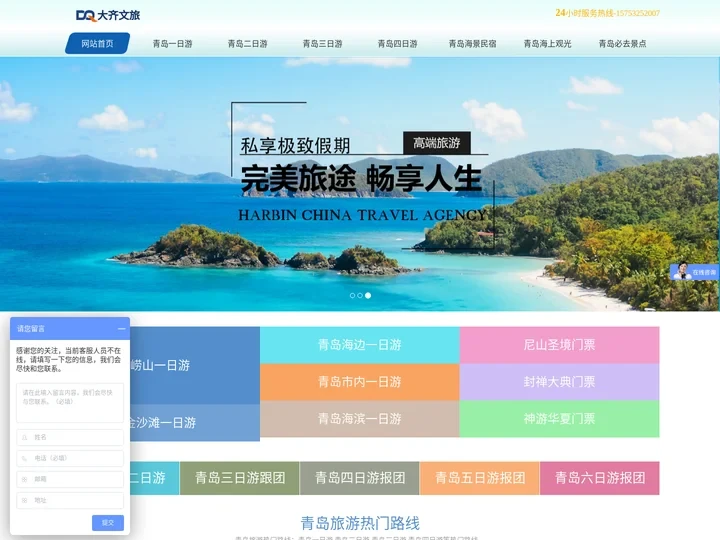Click the 请您留言 panel header
The width and height of the screenshot is (720, 540).
pos(70,329)
